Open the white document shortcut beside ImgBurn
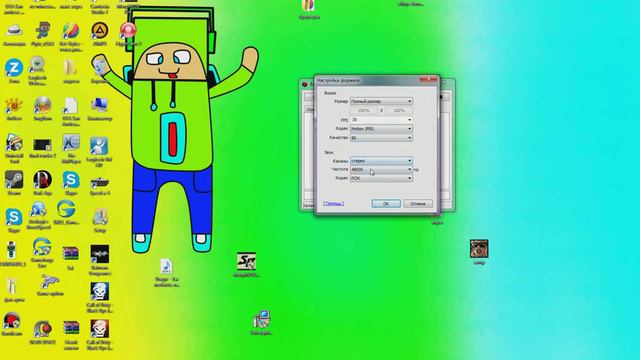The width and height of the screenshot is (640, 360). click(x=71, y=105)
